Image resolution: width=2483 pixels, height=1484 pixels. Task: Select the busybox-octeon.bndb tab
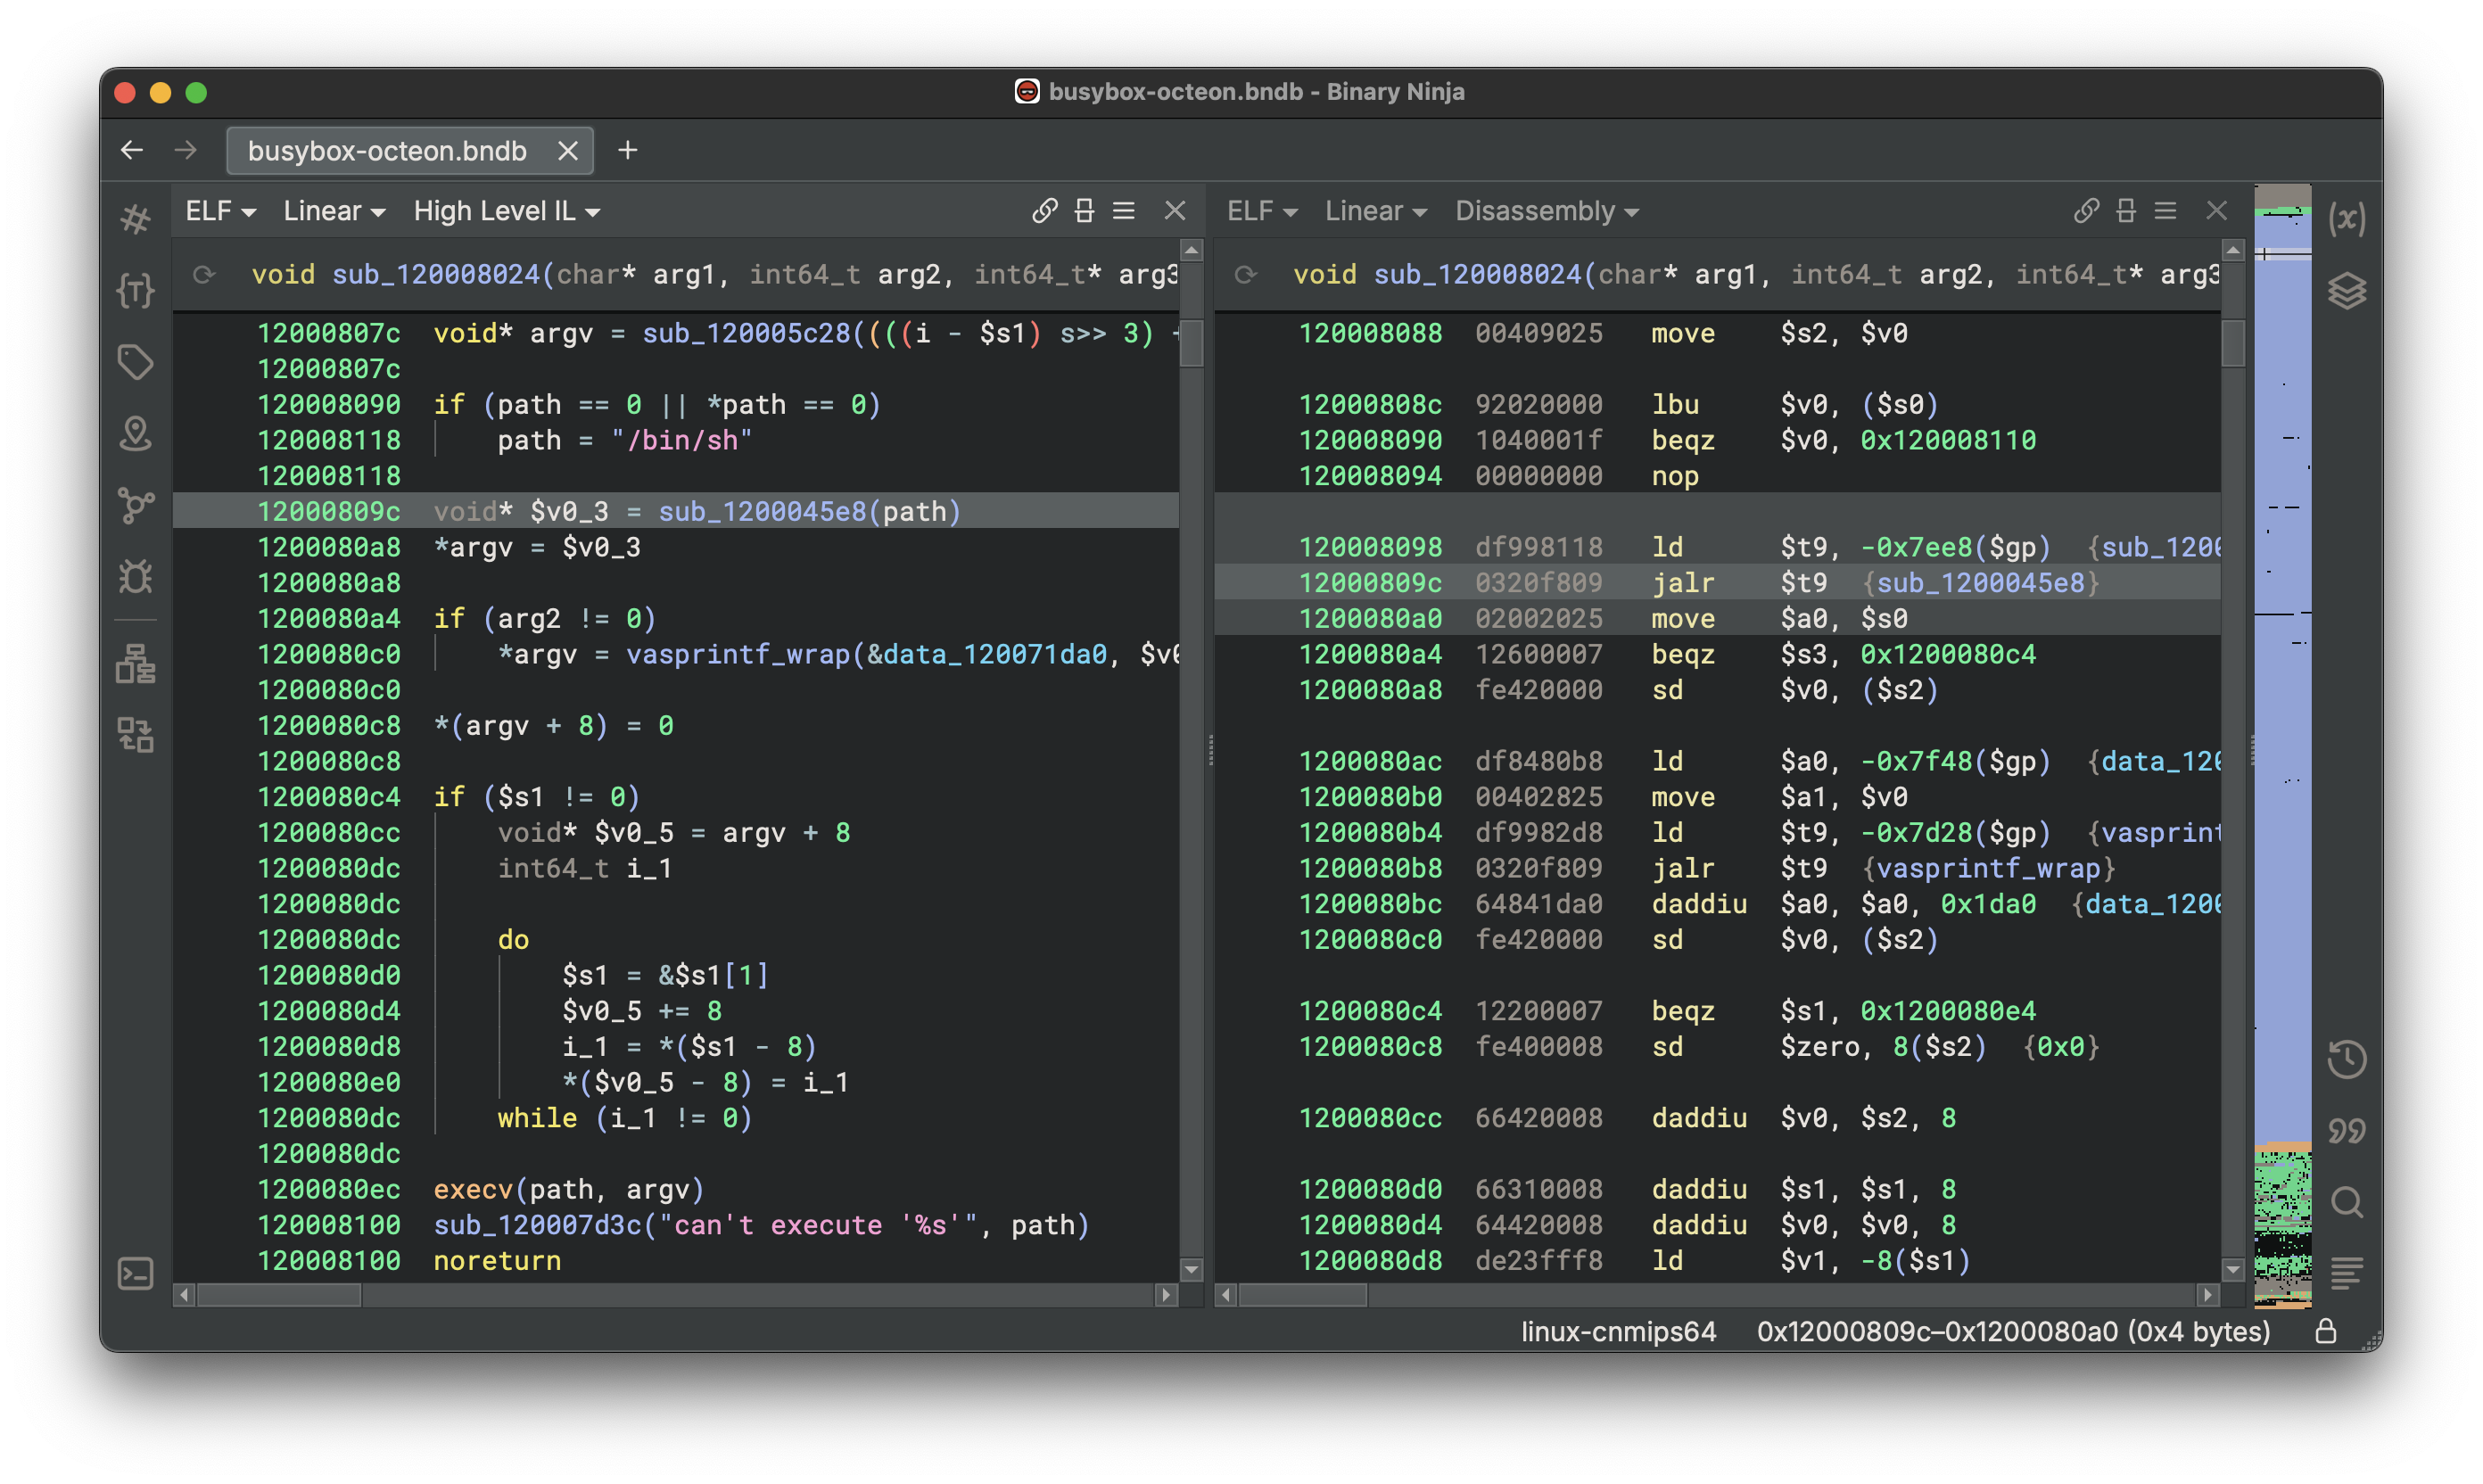click(x=388, y=151)
